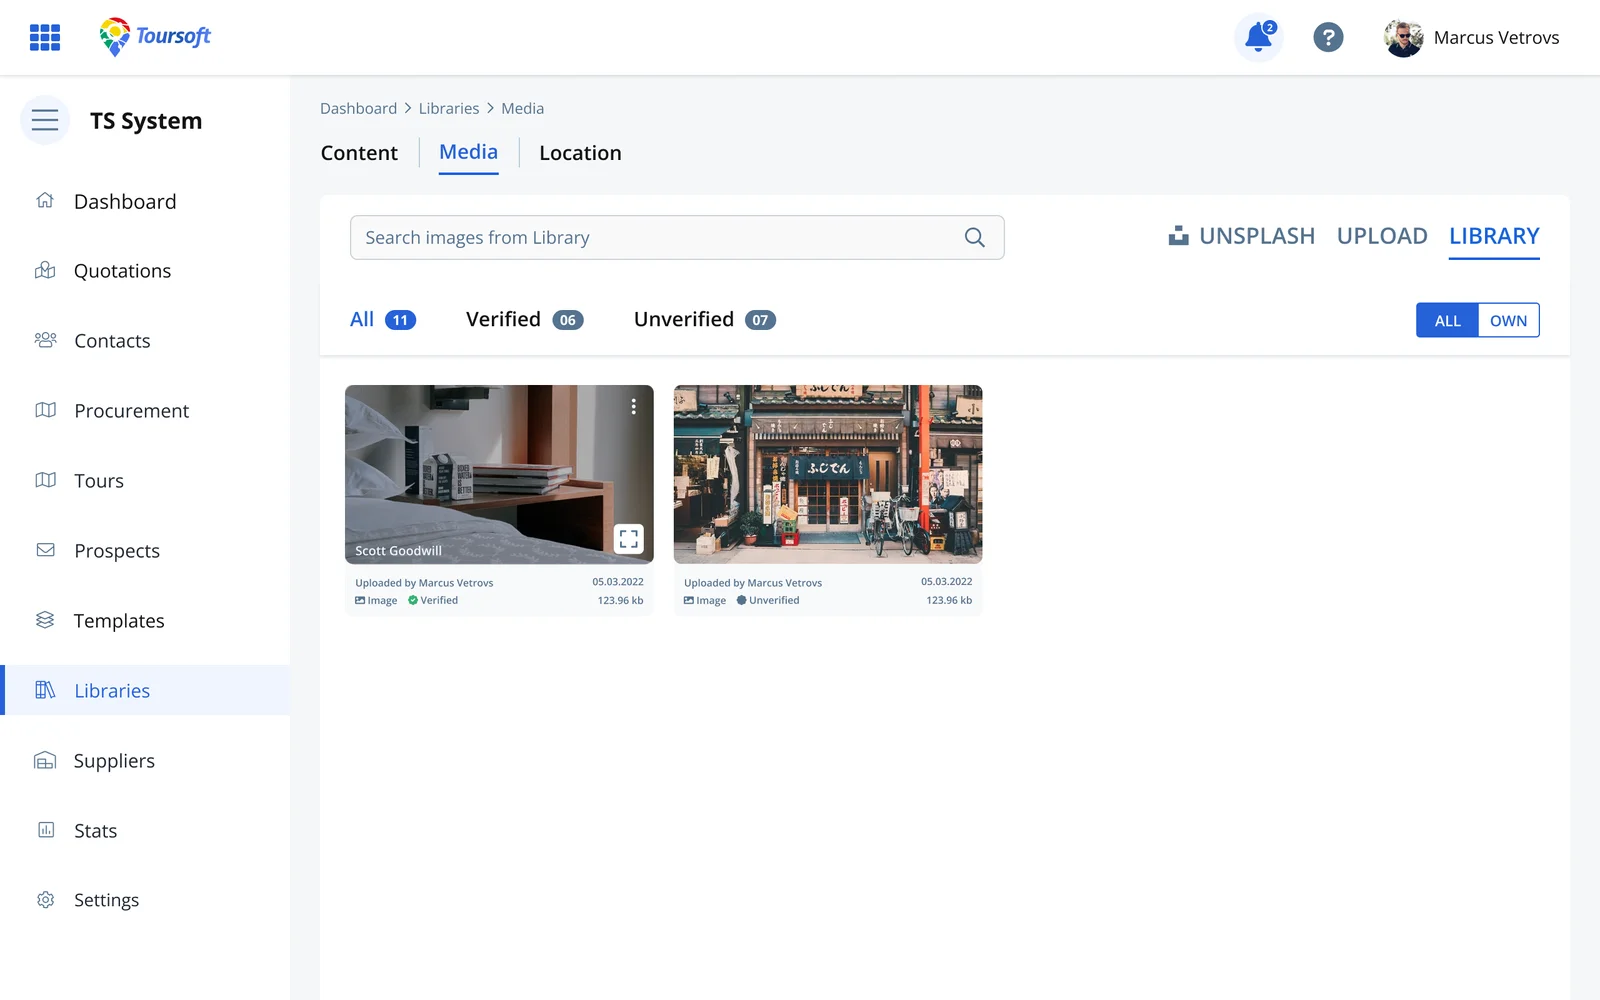
Task: Click the Marcus Vetrovs username text
Action: click(1496, 38)
